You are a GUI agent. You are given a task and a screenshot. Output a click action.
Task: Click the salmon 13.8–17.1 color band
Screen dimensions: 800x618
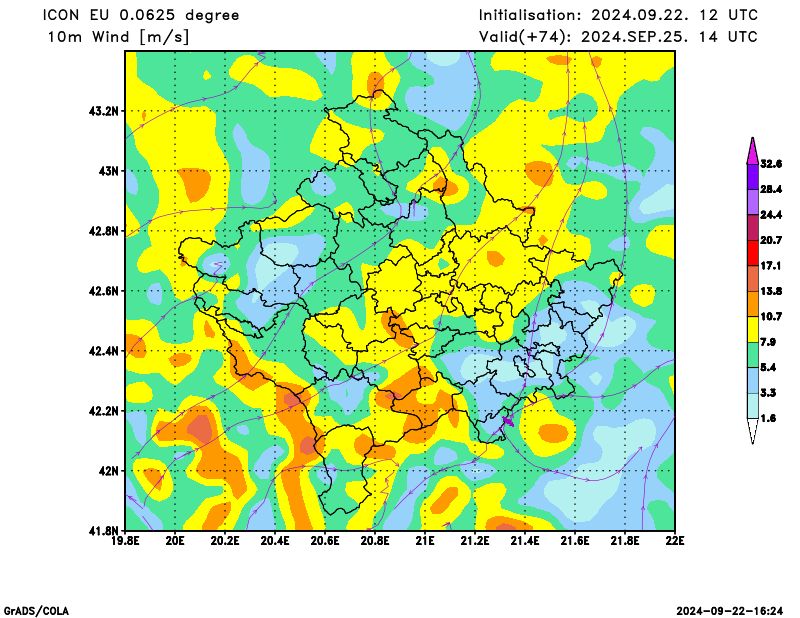point(753,279)
